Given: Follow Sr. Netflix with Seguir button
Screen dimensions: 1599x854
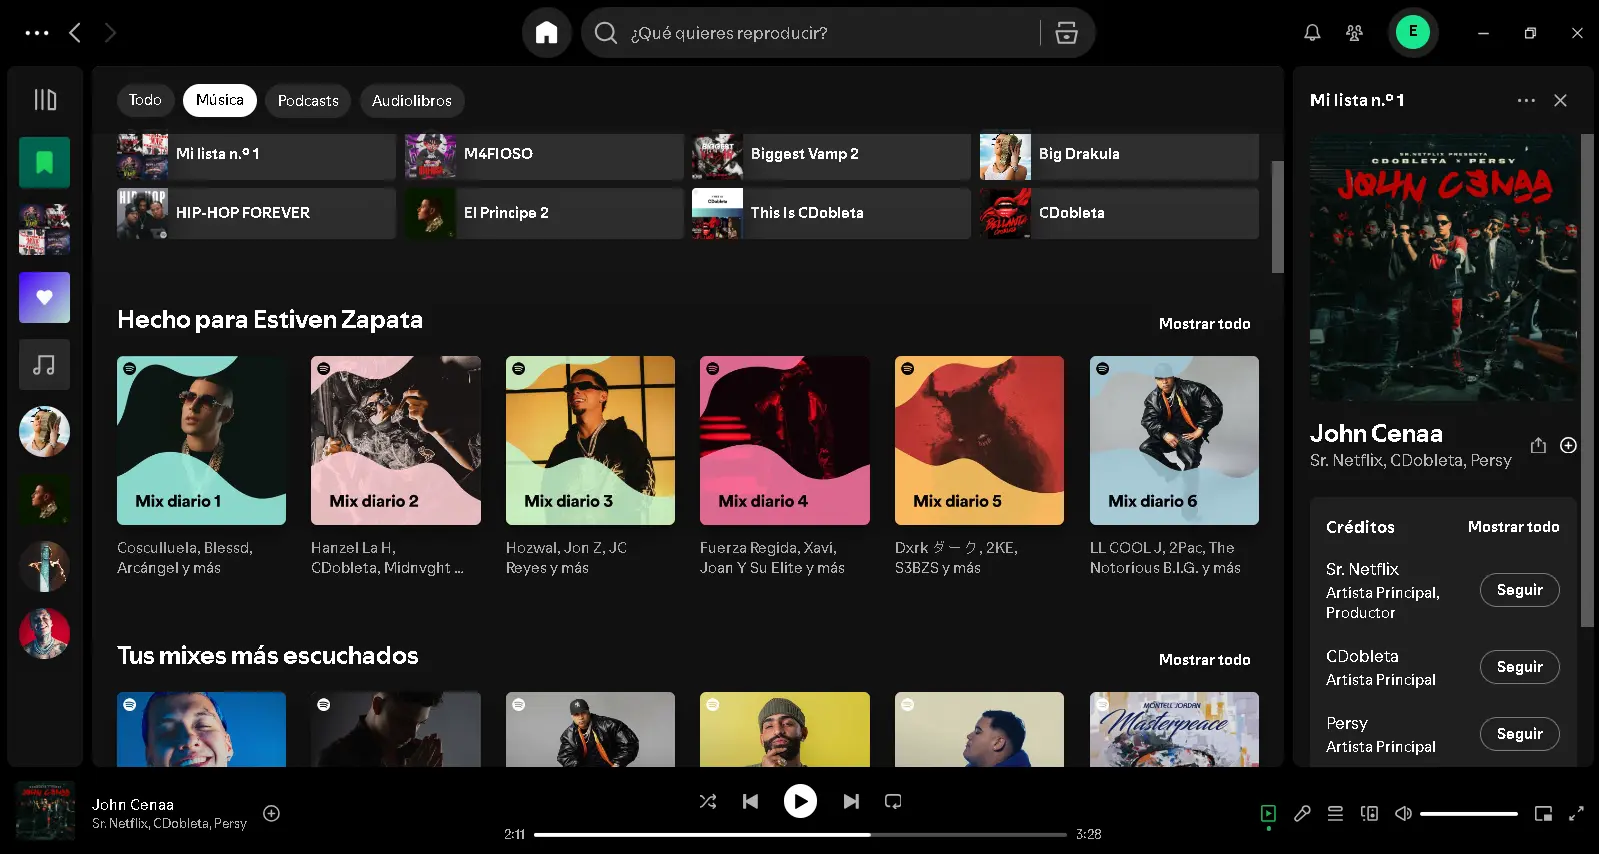Looking at the screenshot, I should point(1519,590).
